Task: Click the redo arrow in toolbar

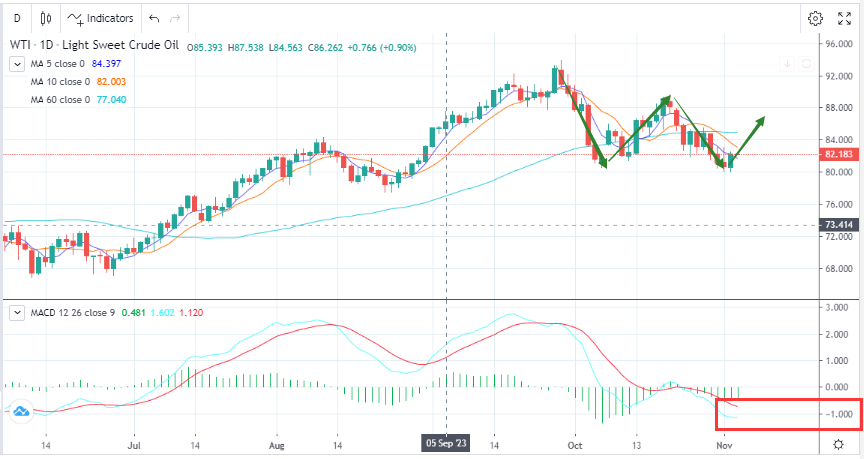Action: click(176, 18)
